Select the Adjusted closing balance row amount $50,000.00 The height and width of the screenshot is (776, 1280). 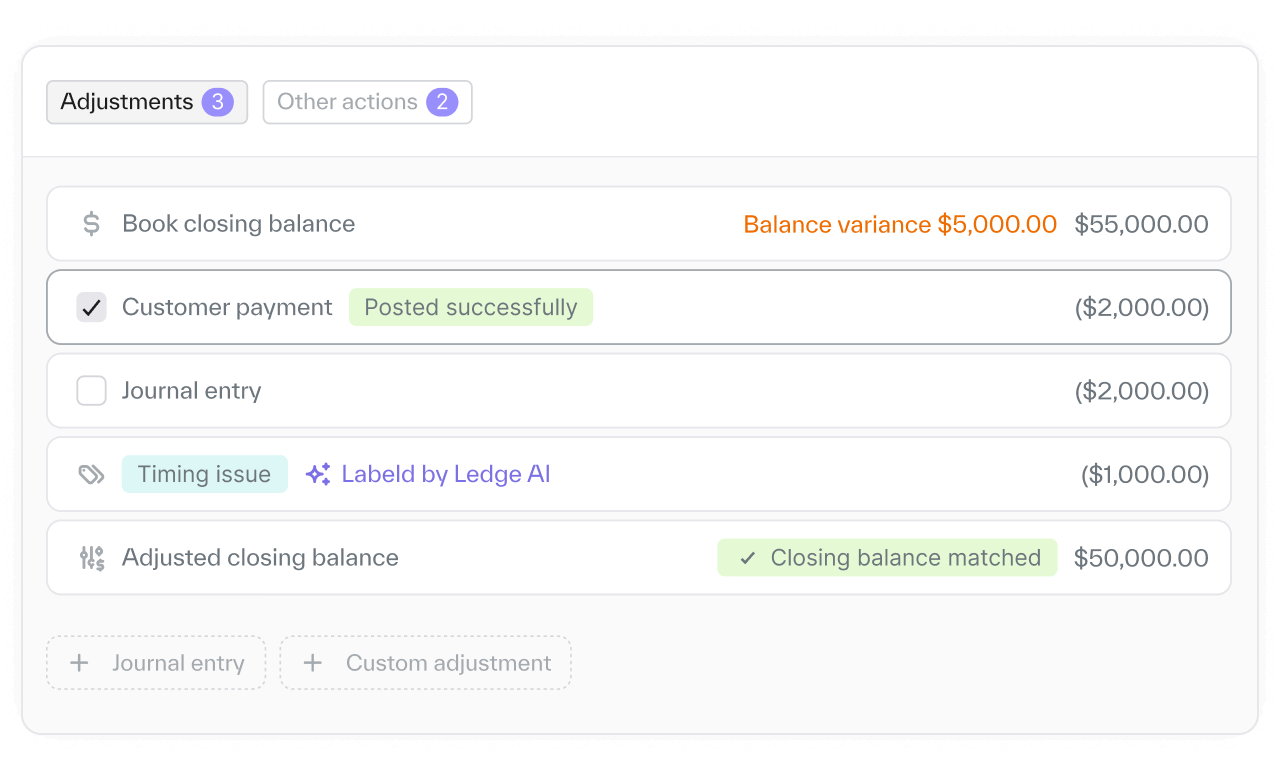pyautogui.click(x=1141, y=558)
